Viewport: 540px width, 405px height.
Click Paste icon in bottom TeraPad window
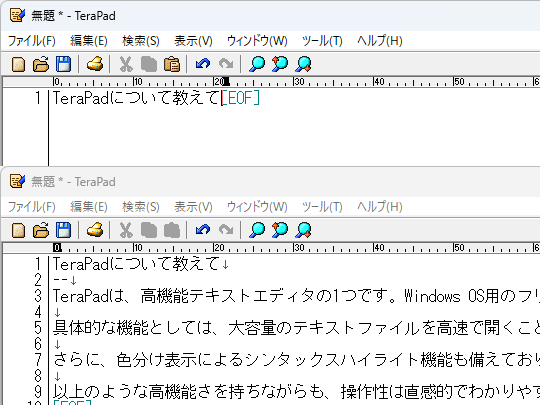point(172,230)
